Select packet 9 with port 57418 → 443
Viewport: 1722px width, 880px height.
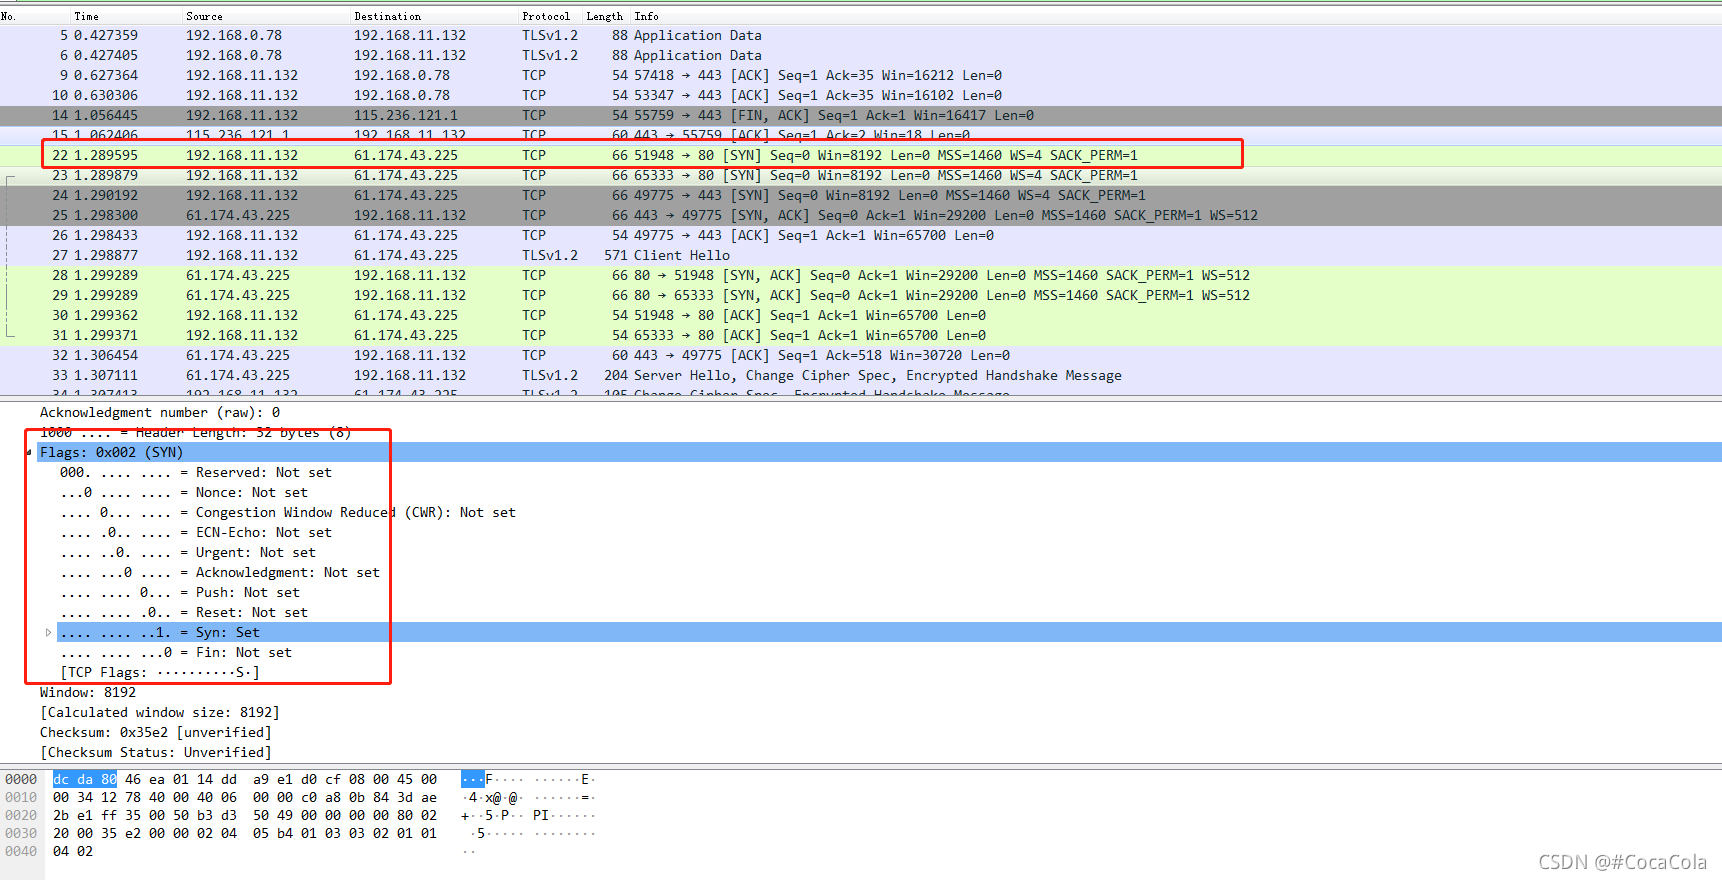click(861, 75)
